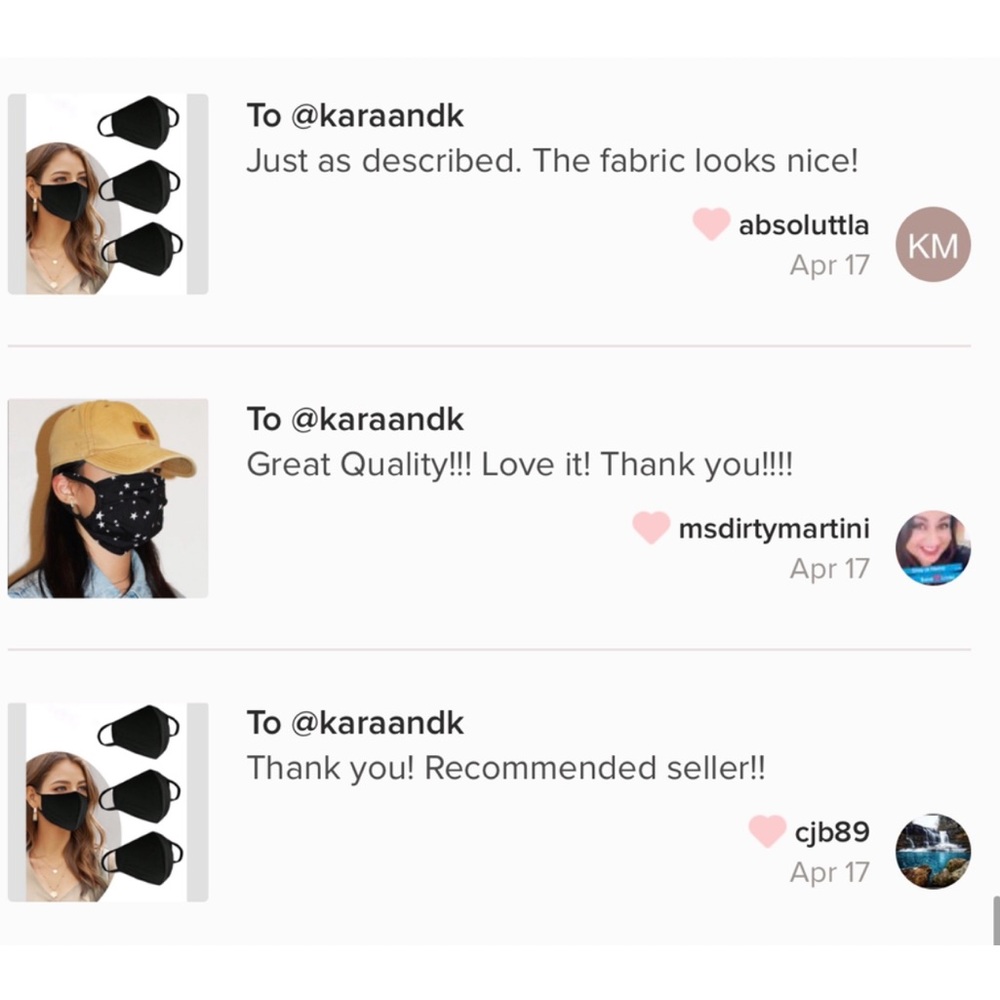Go to the cjb89 user profile

(832, 832)
